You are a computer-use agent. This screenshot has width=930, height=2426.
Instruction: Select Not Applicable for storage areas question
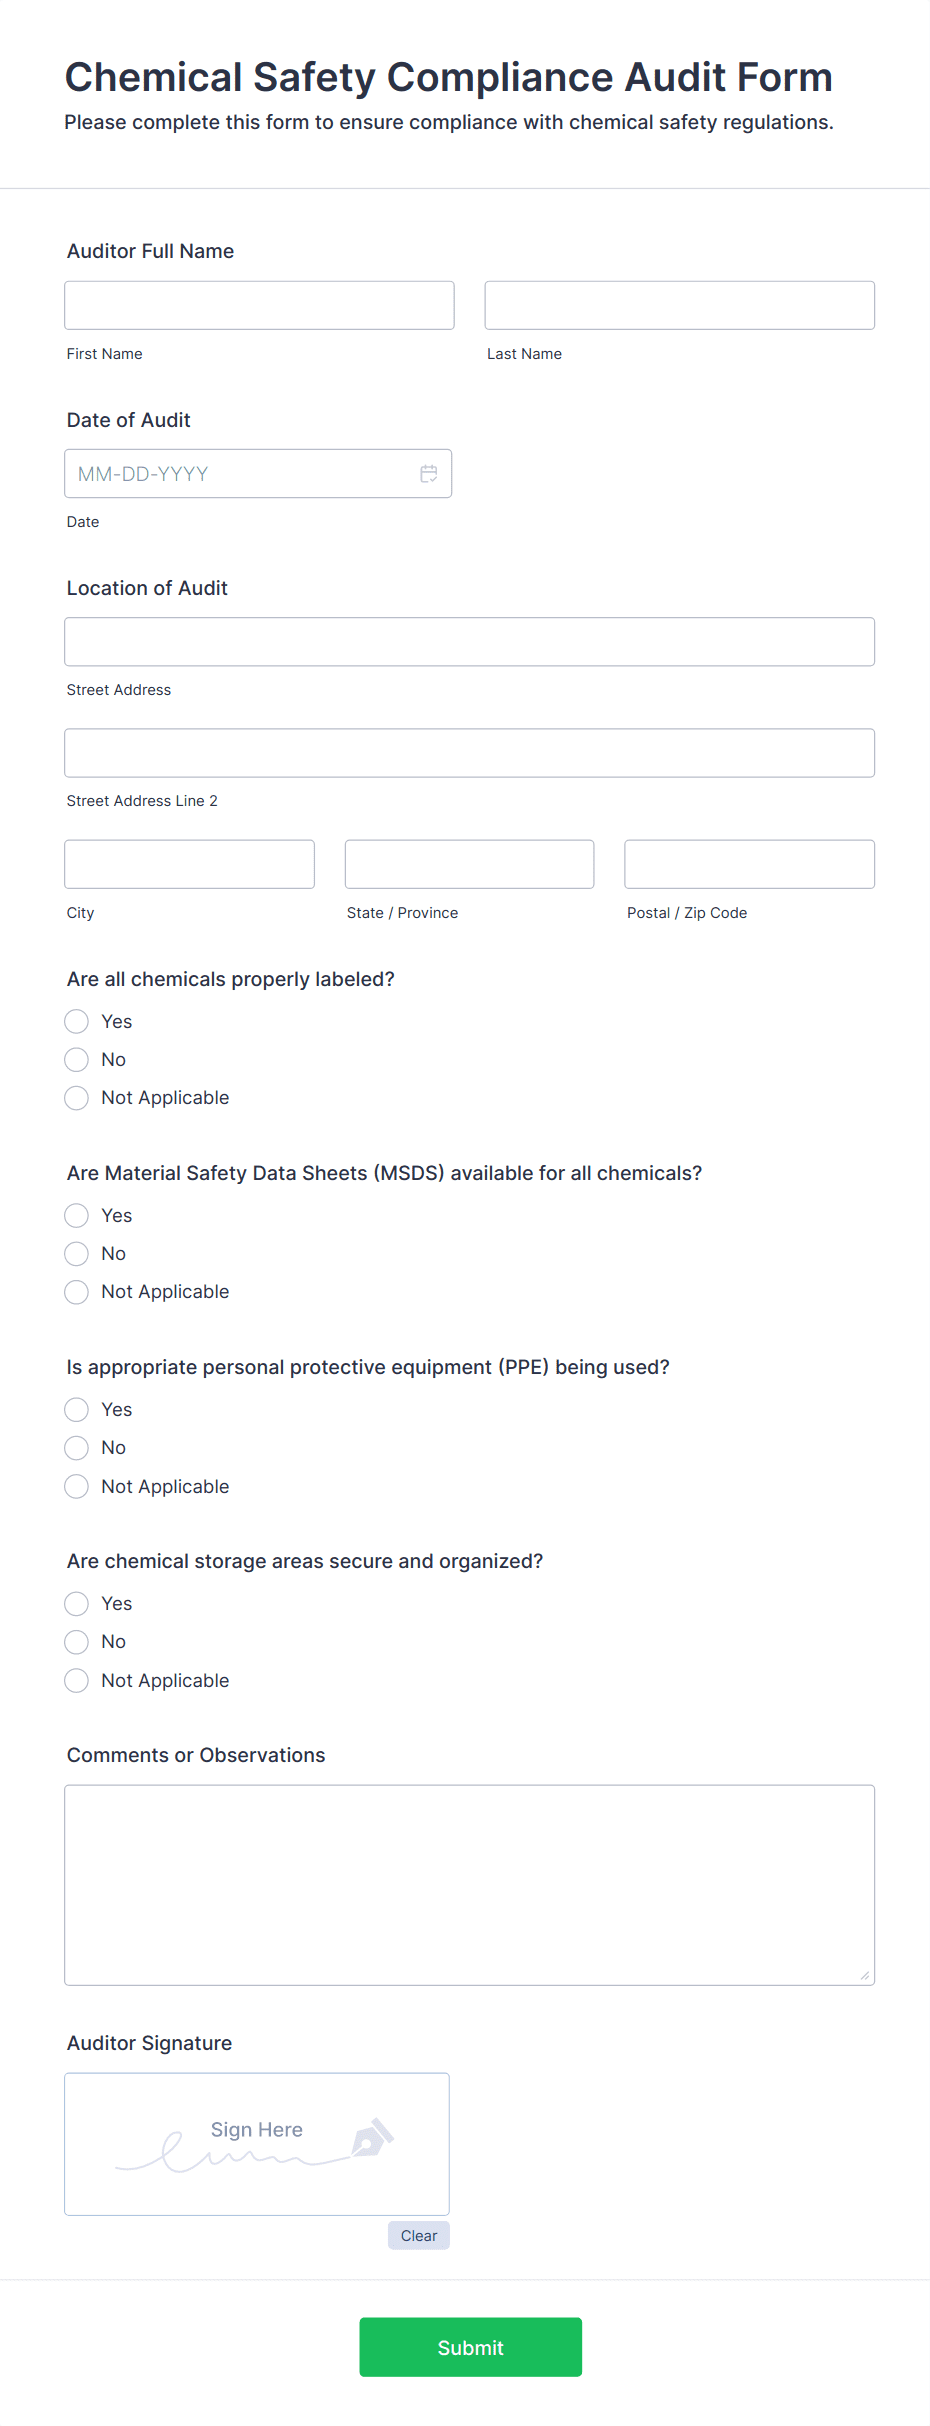[x=76, y=1680]
